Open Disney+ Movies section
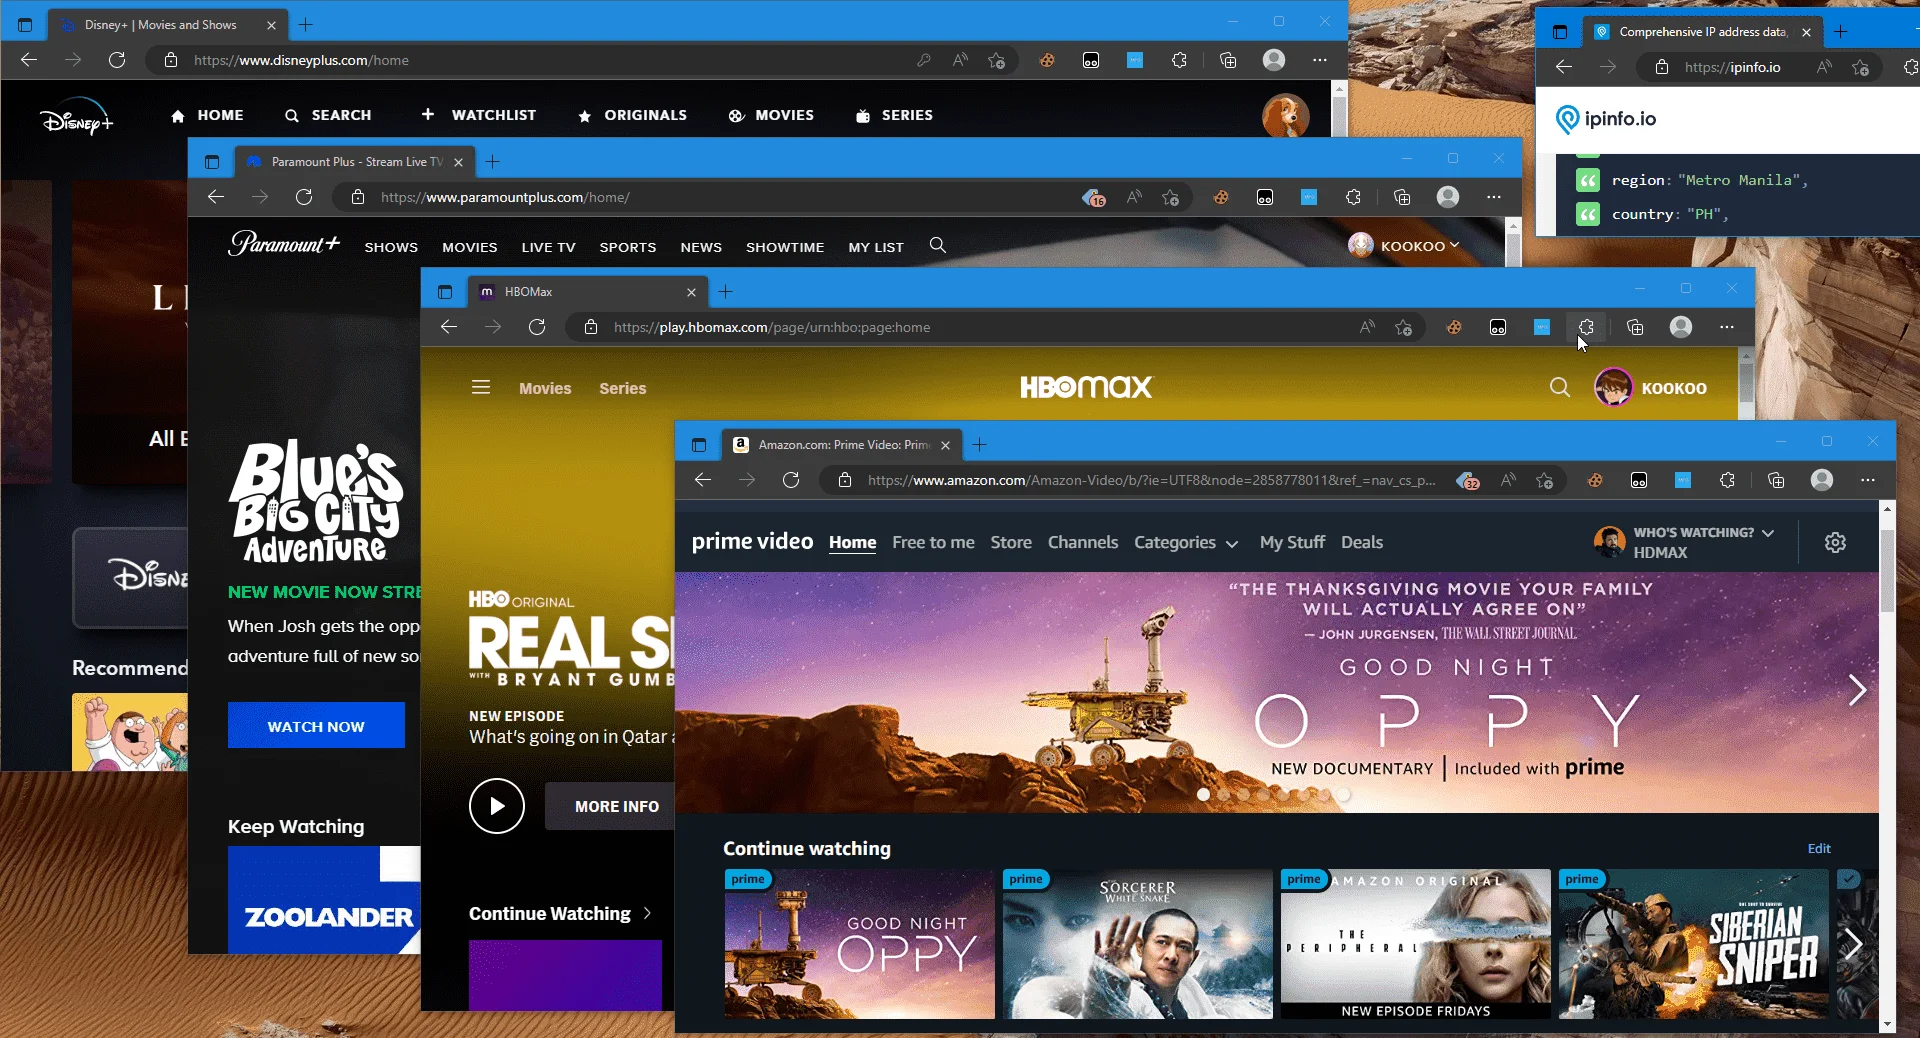1920x1038 pixels. coord(771,115)
